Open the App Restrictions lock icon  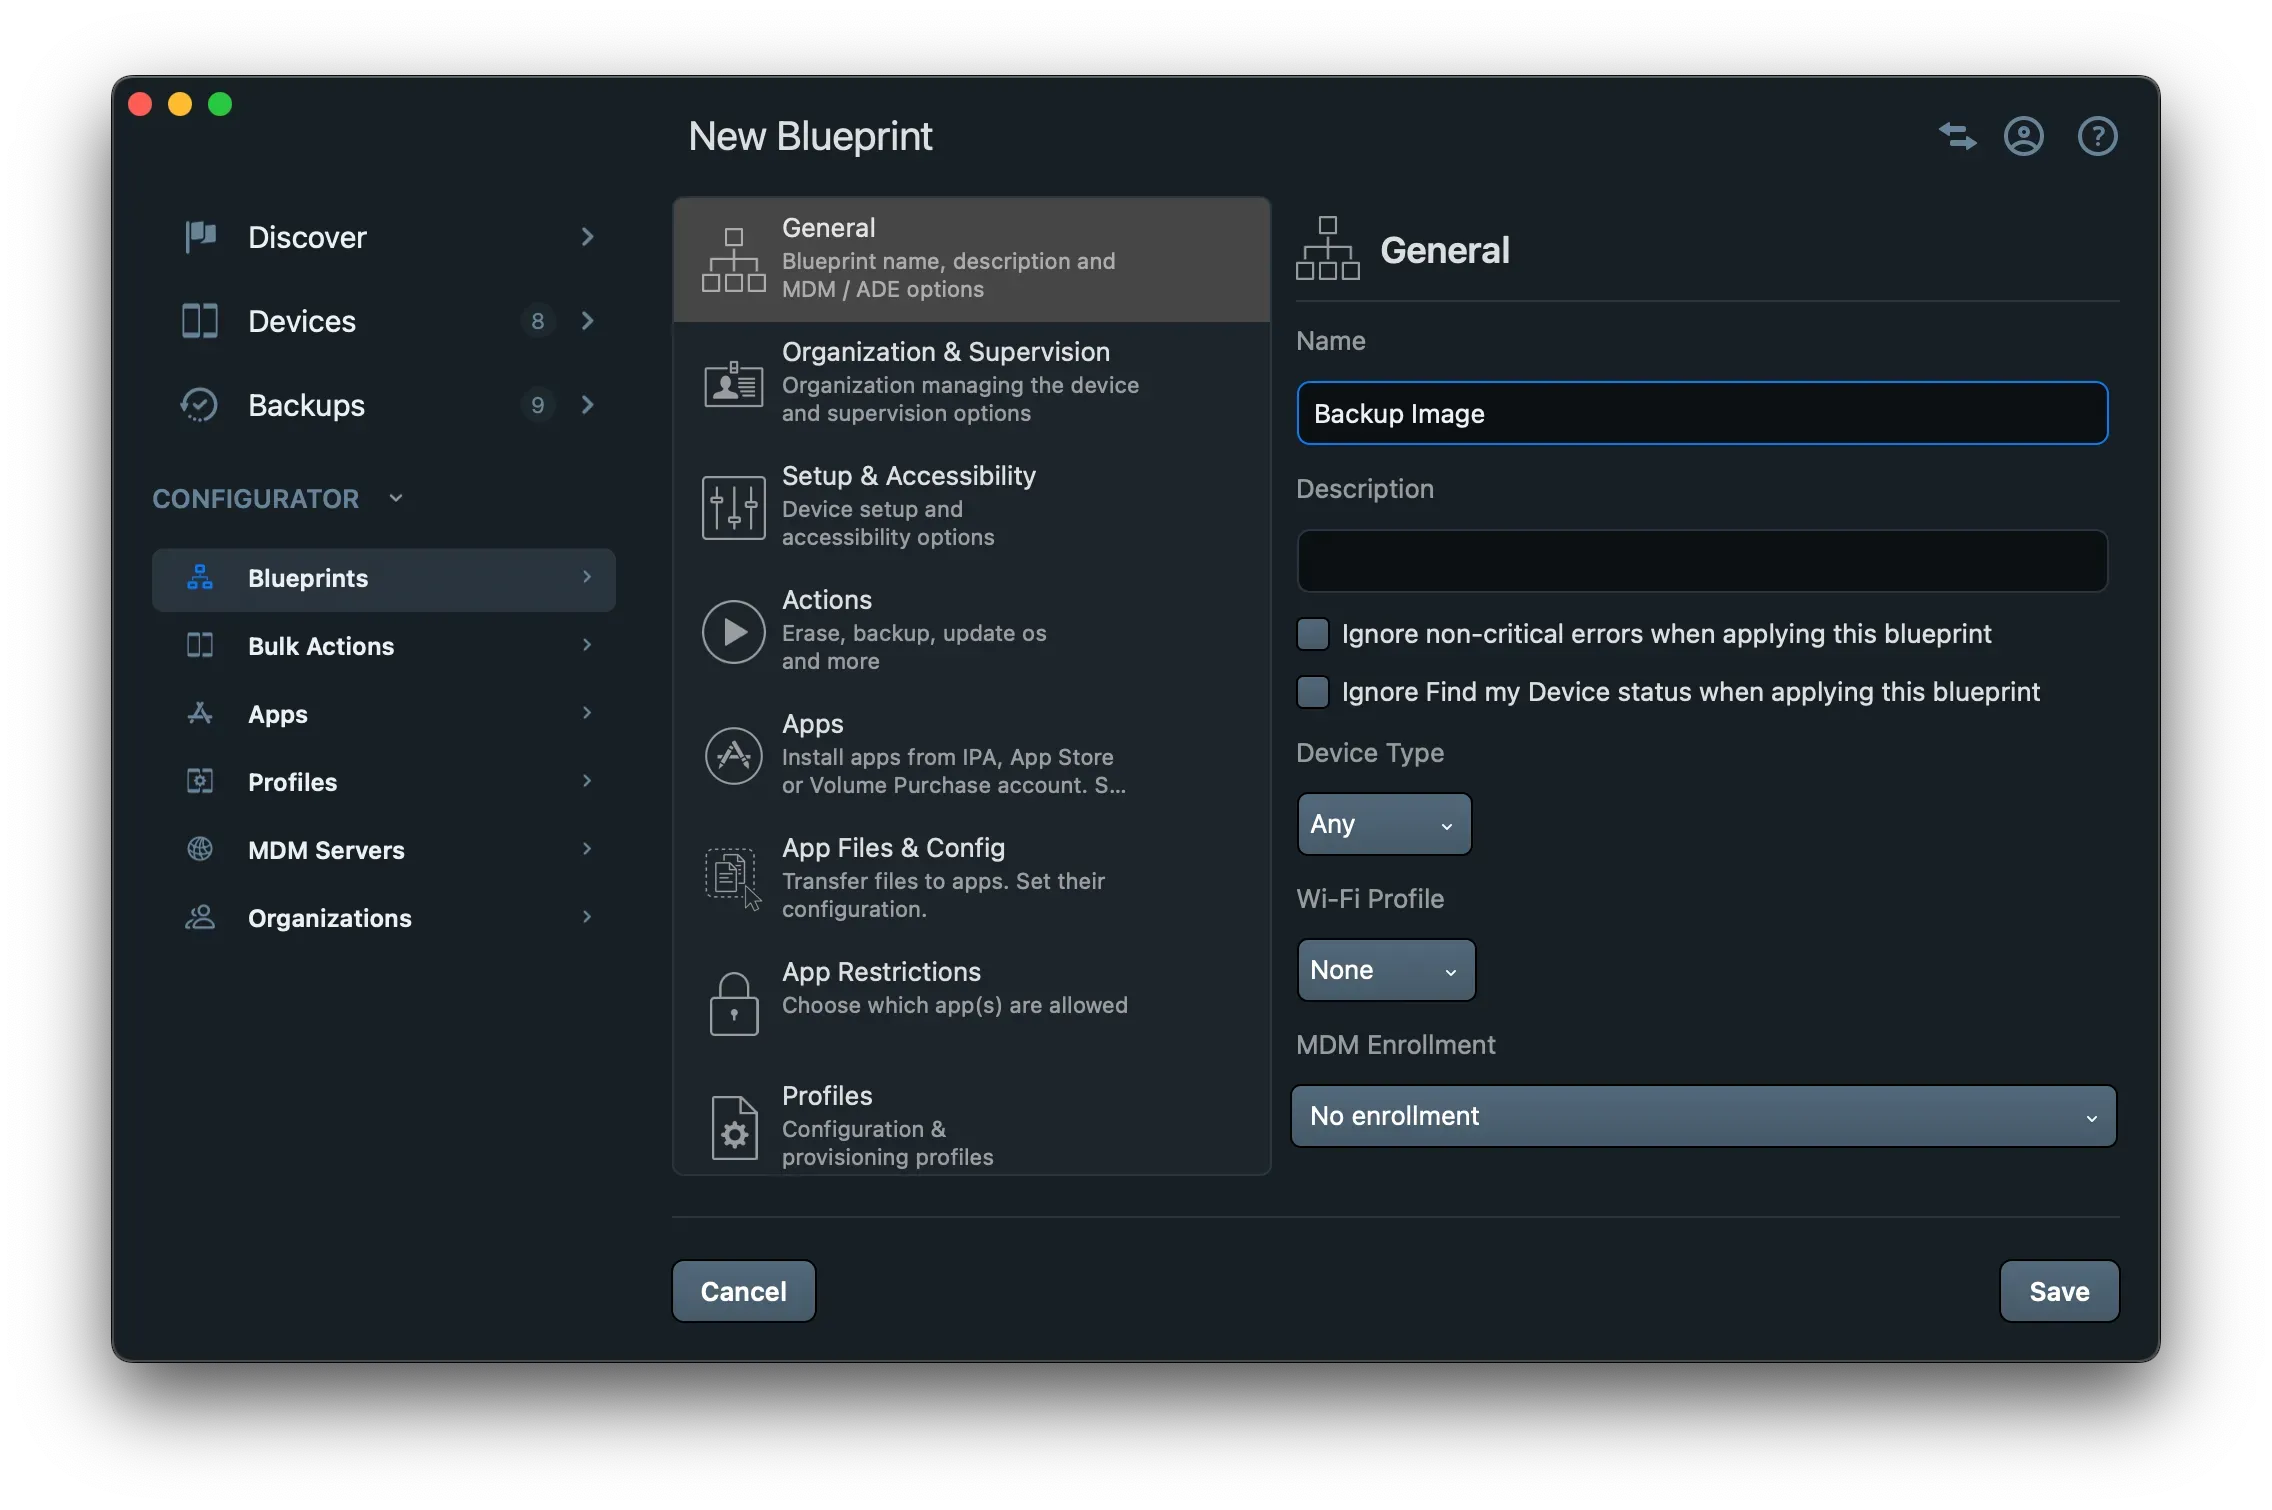click(x=733, y=1003)
